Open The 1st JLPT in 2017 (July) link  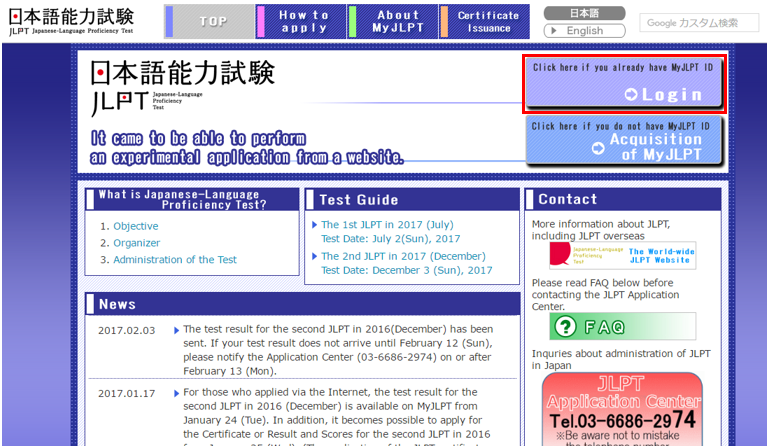point(387,225)
